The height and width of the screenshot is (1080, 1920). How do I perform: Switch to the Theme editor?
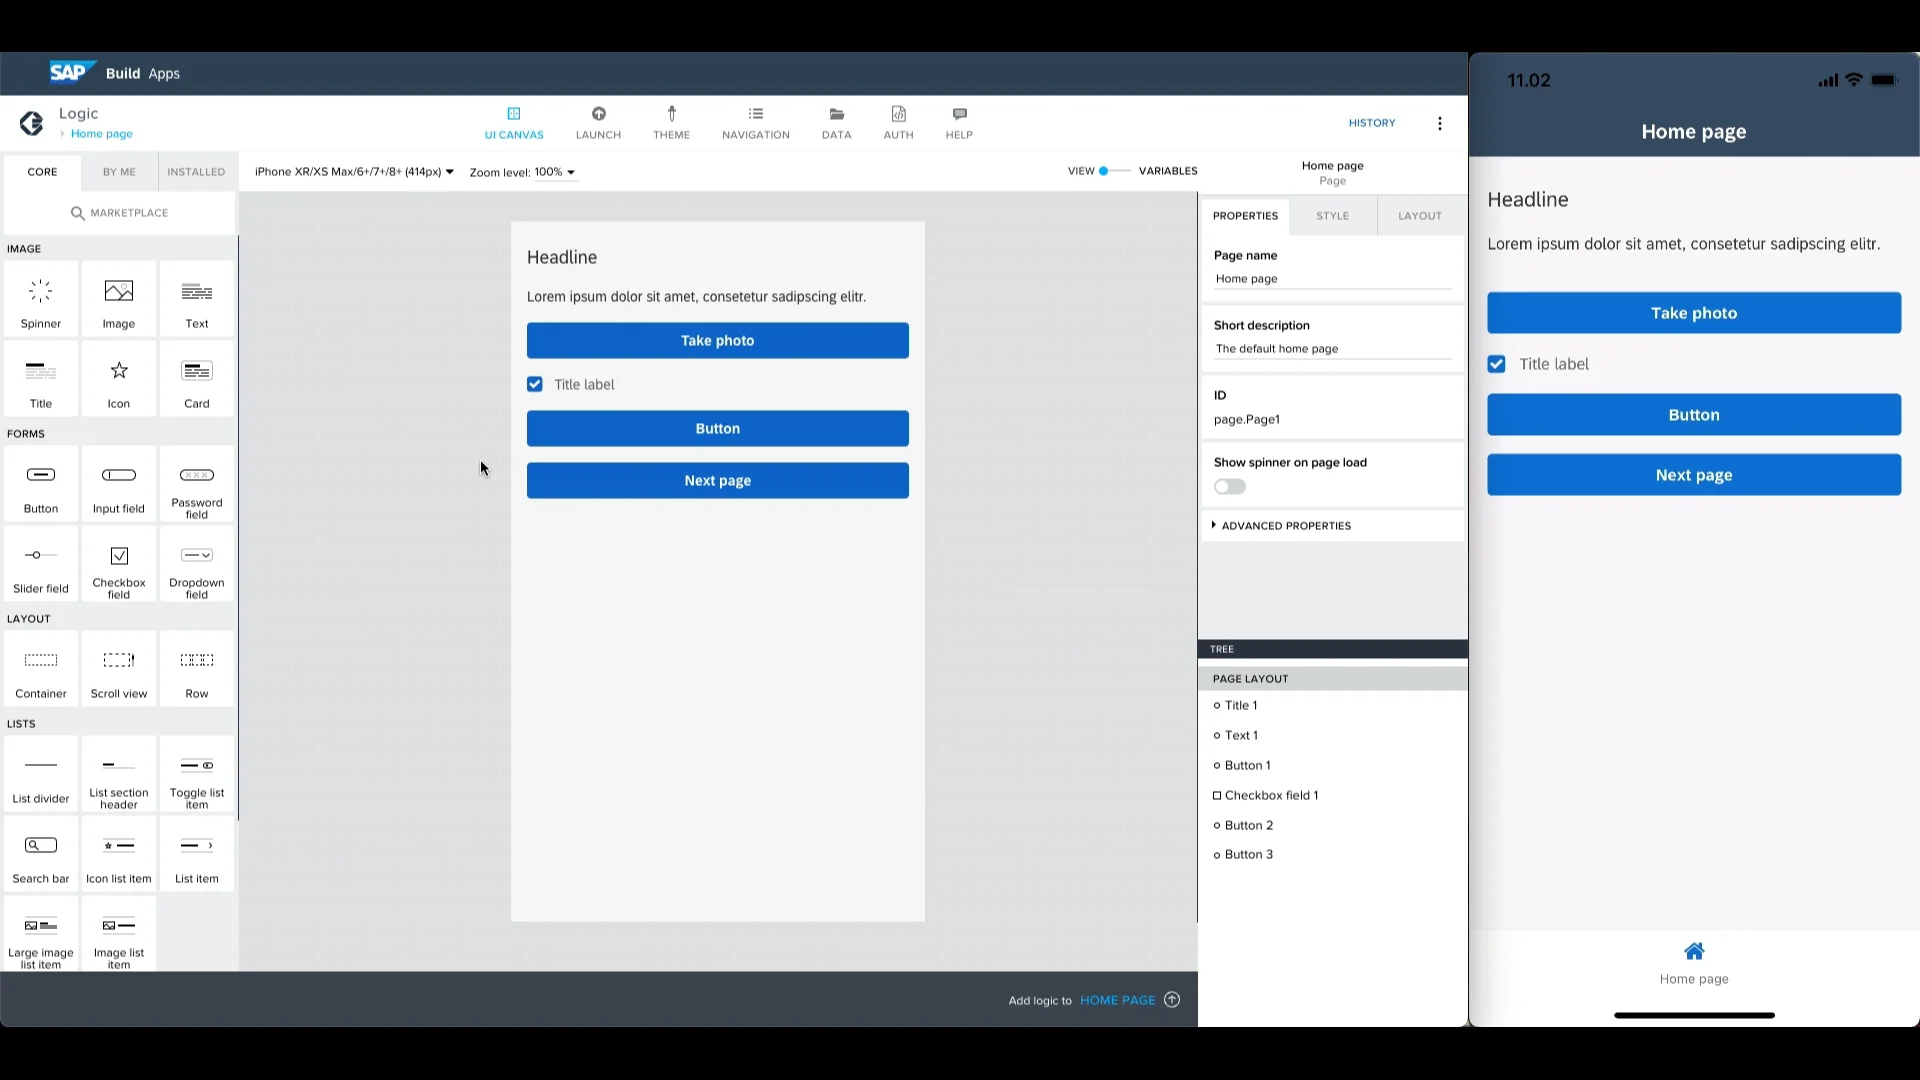coord(671,122)
